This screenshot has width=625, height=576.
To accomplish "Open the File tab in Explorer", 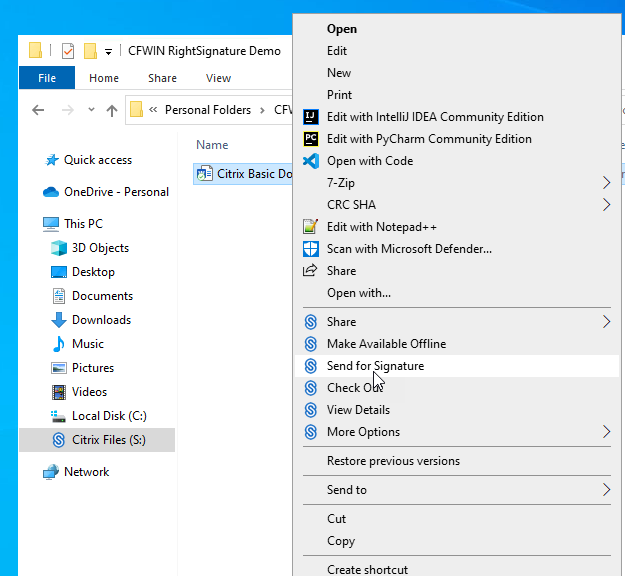I will [x=46, y=78].
